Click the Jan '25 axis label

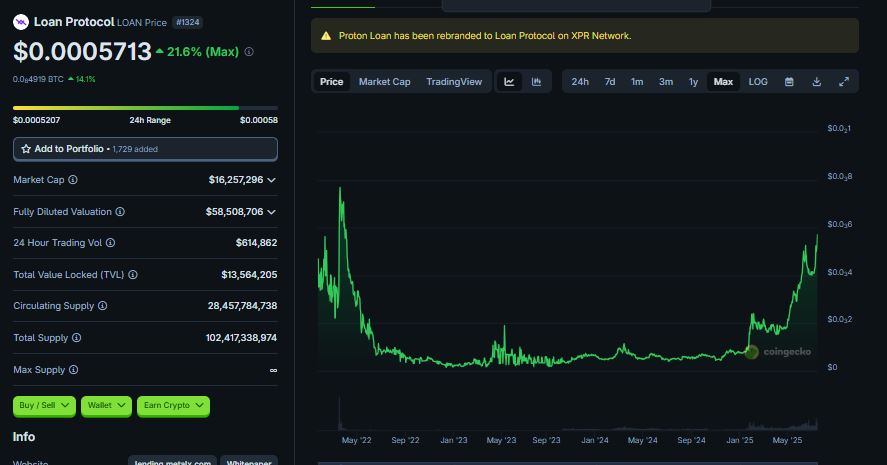point(739,440)
